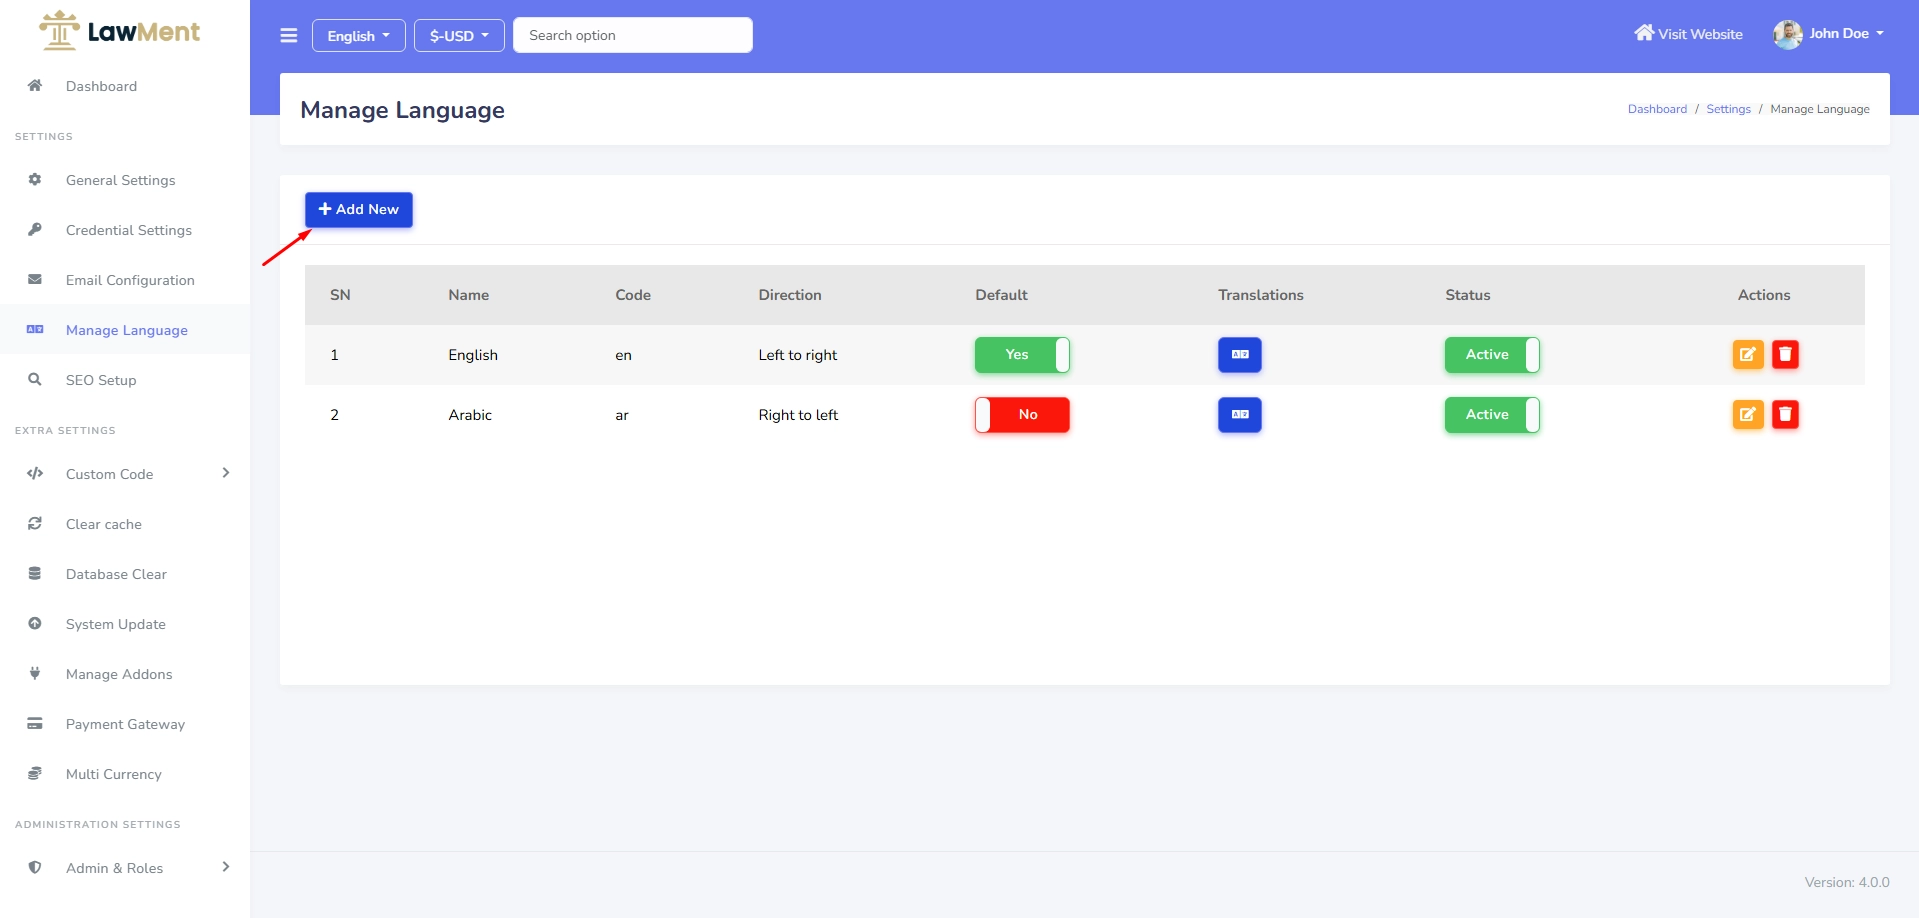The width and height of the screenshot is (1919, 918).
Task: Open translations for English language
Action: [1239, 355]
